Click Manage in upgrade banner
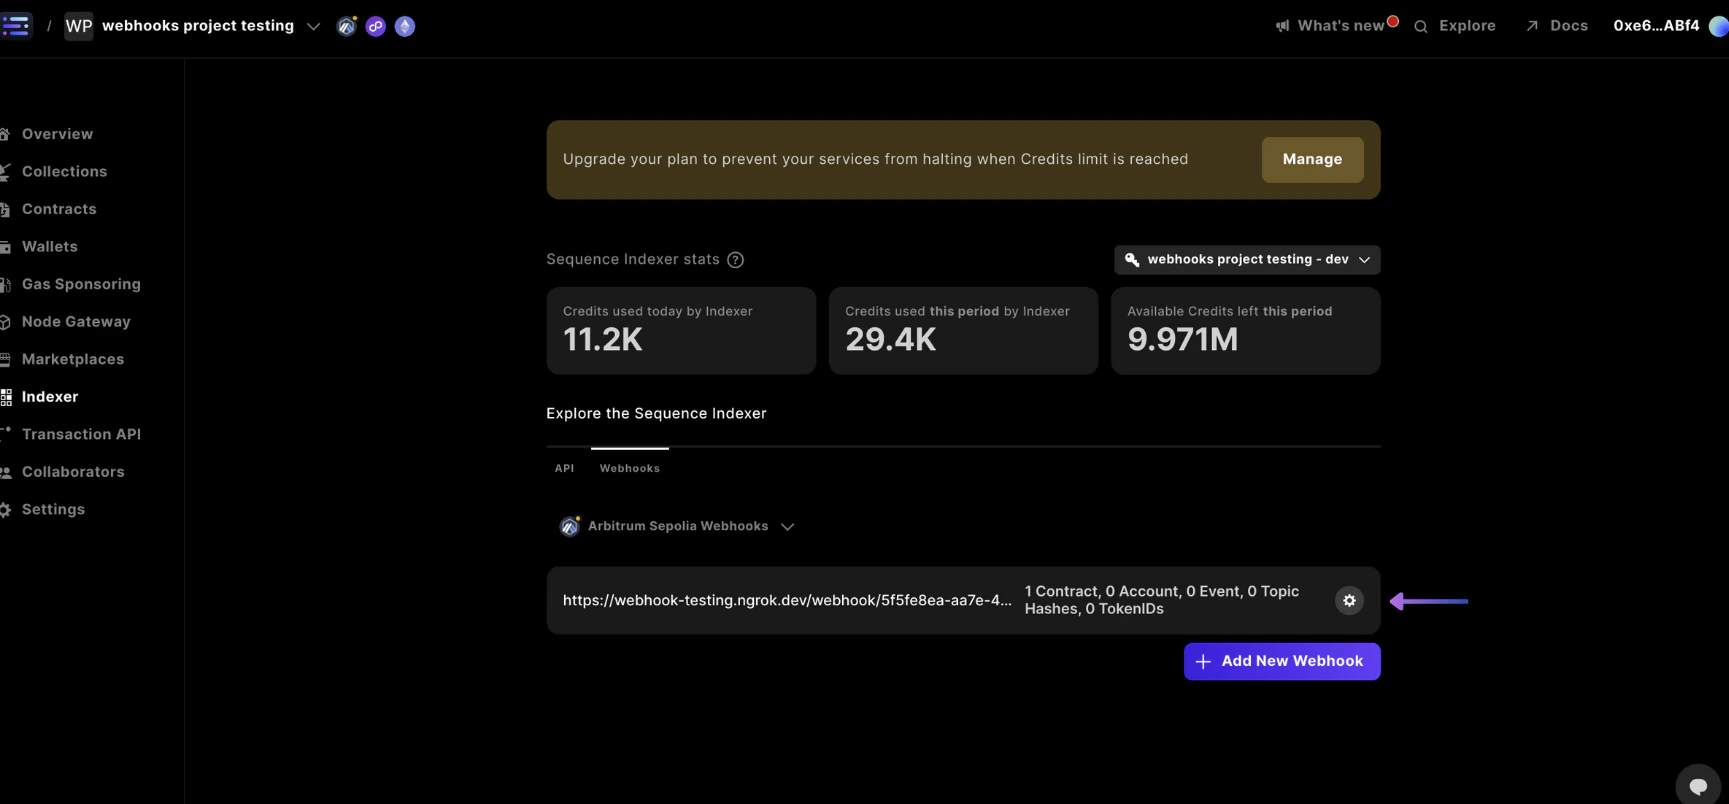The height and width of the screenshot is (804, 1729). pos(1312,160)
